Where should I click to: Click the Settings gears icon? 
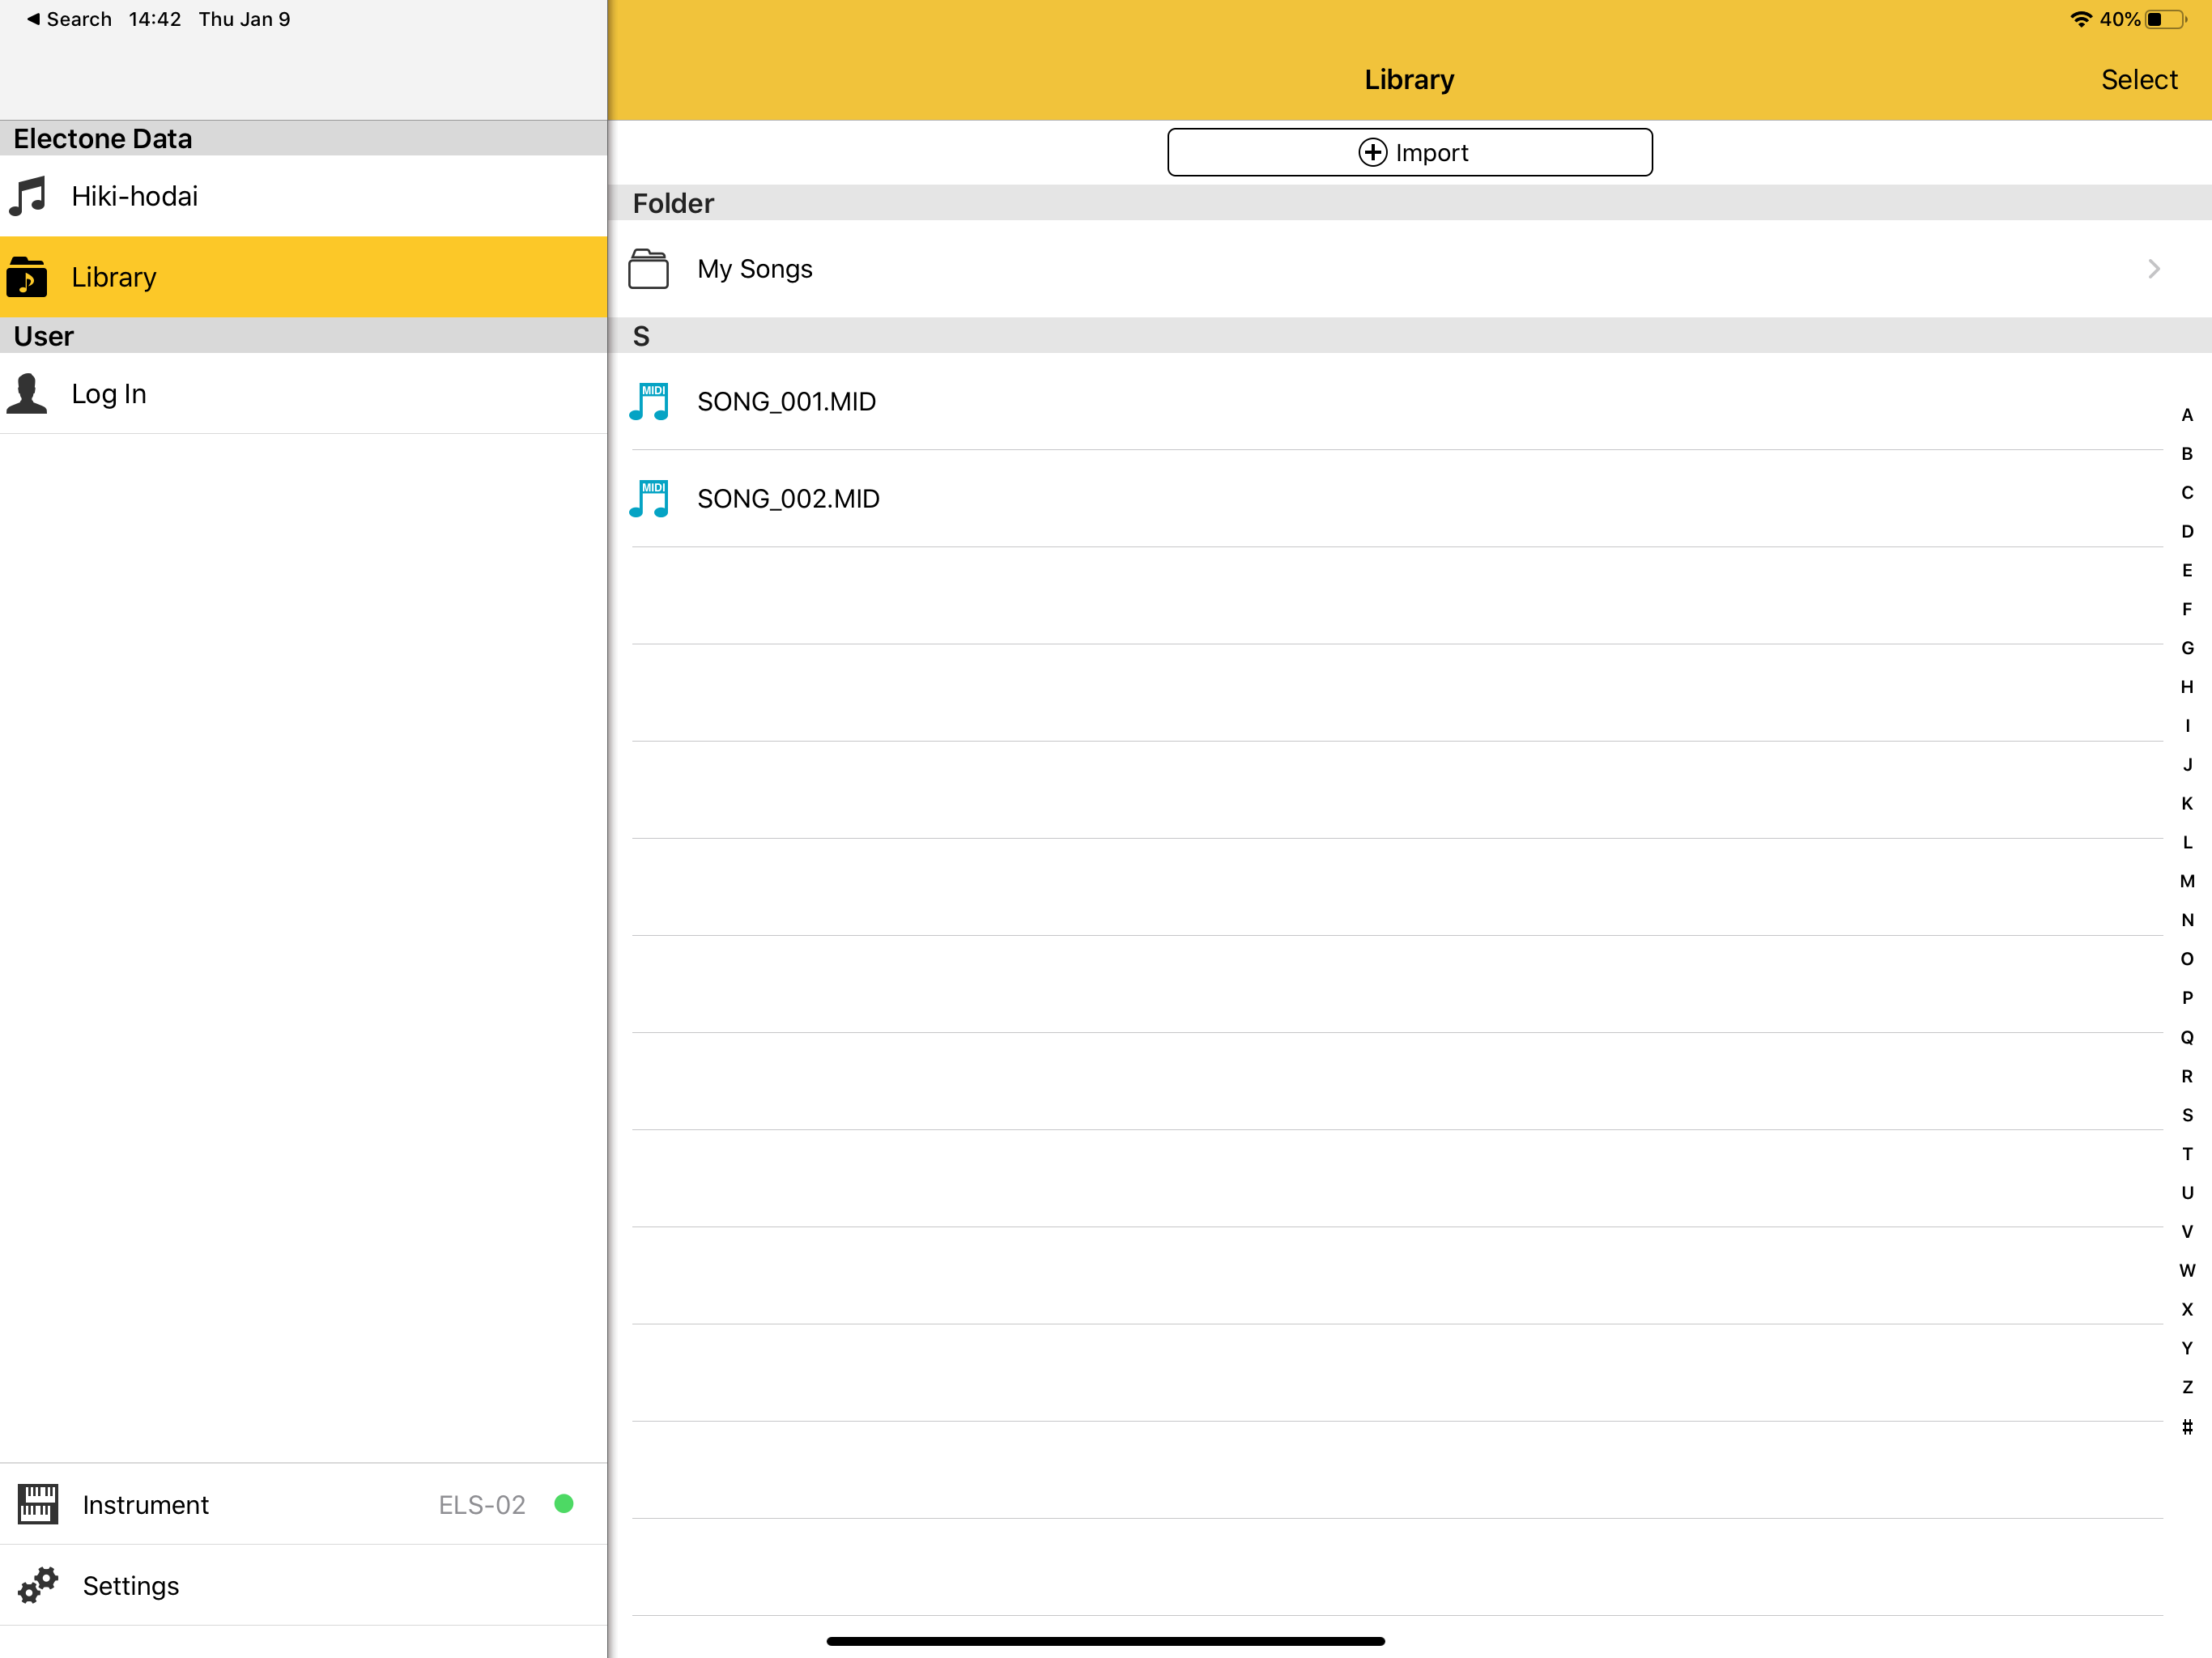click(x=38, y=1585)
